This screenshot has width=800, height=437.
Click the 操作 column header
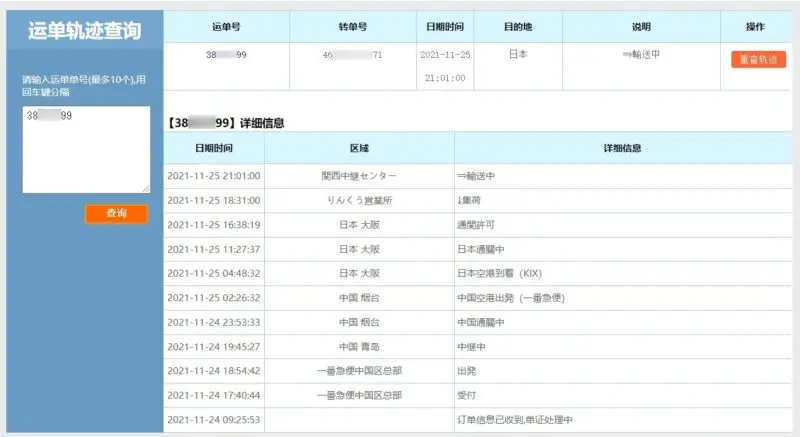tap(756, 27)
